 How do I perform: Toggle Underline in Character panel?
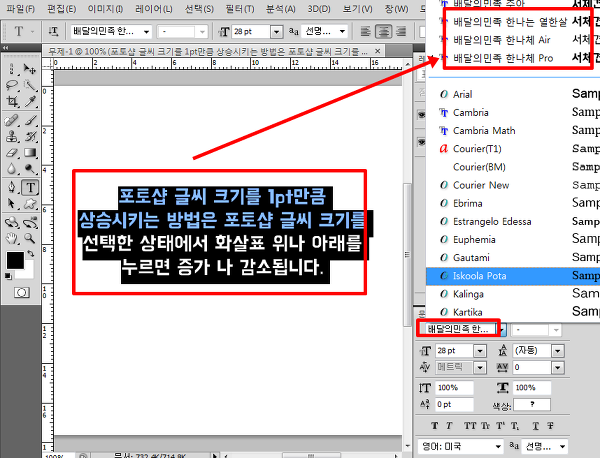536,426
